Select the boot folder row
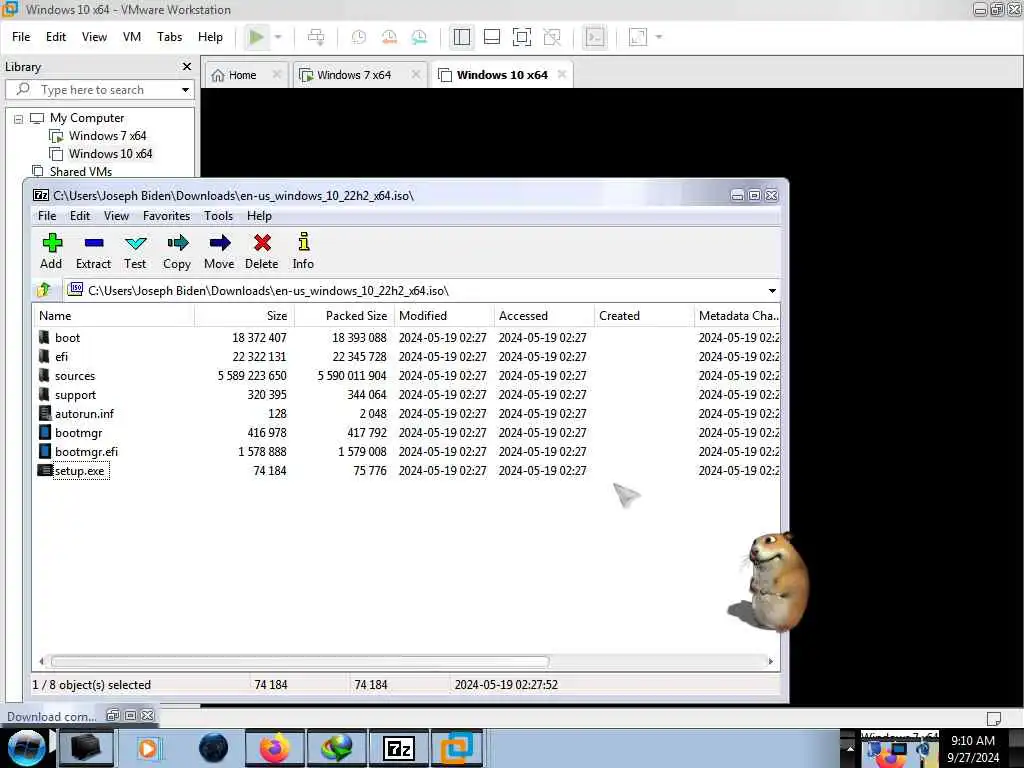 pos(408,338)
